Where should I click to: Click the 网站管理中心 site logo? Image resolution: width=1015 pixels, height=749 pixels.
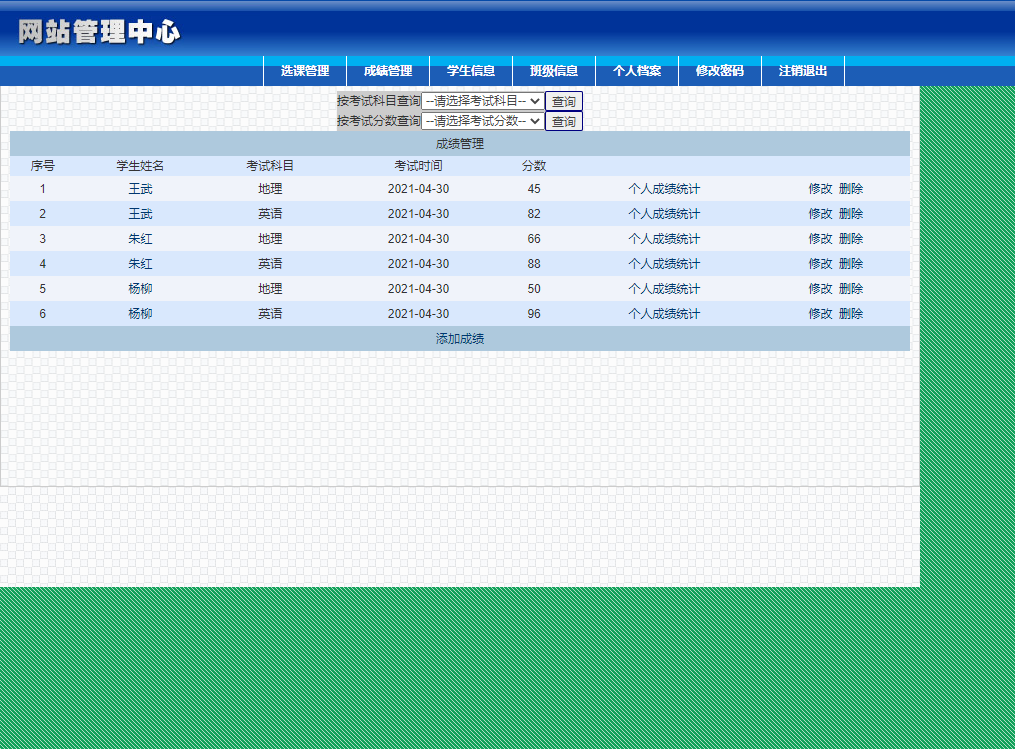[x=99, y=32]
